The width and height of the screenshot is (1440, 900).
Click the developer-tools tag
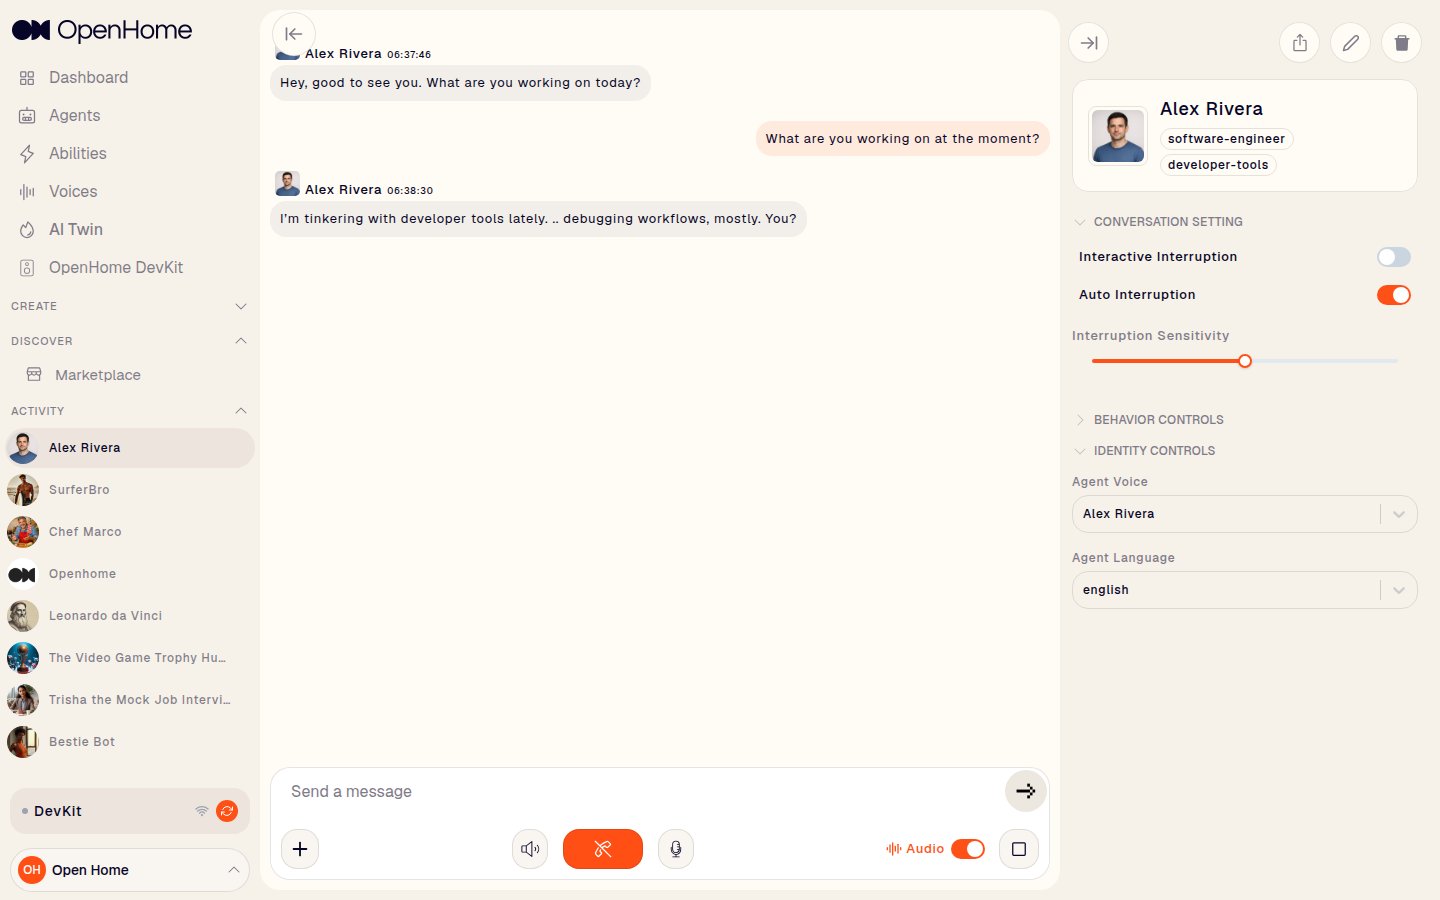pos(1218,165)
